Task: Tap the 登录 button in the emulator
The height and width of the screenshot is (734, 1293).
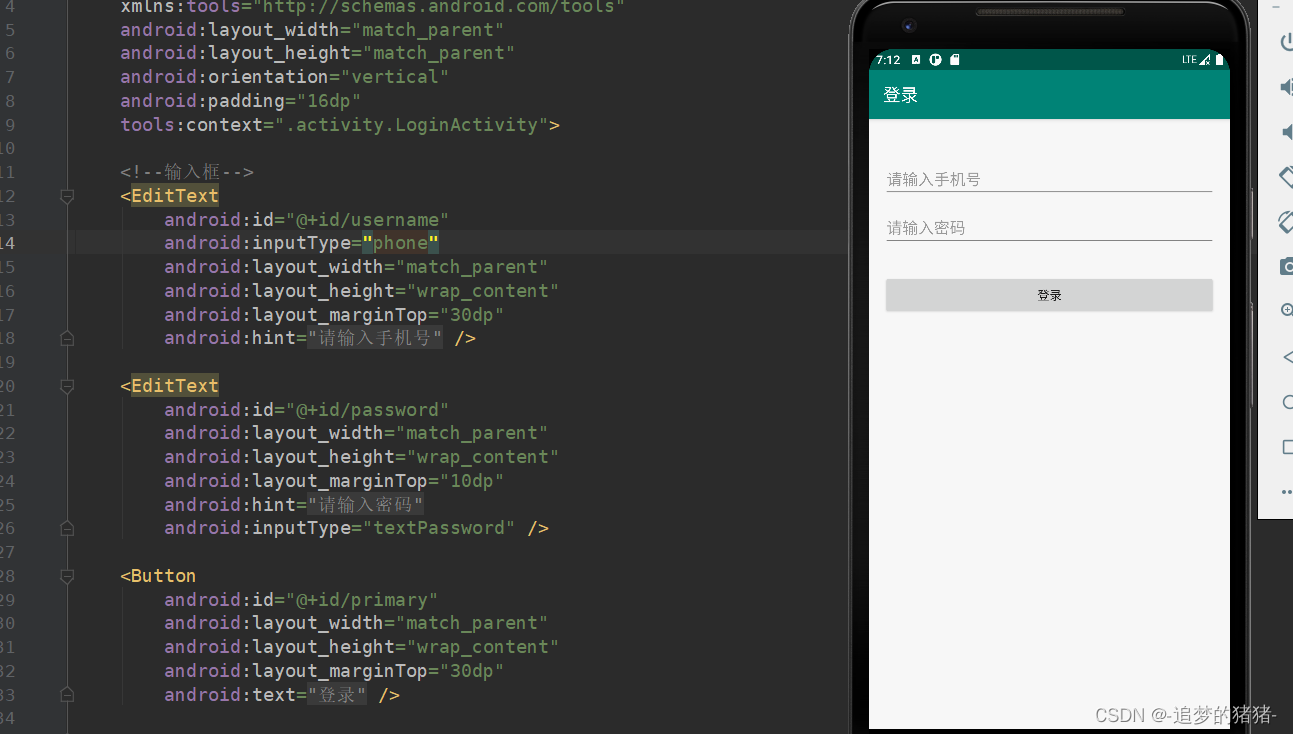Action: 1048,294
